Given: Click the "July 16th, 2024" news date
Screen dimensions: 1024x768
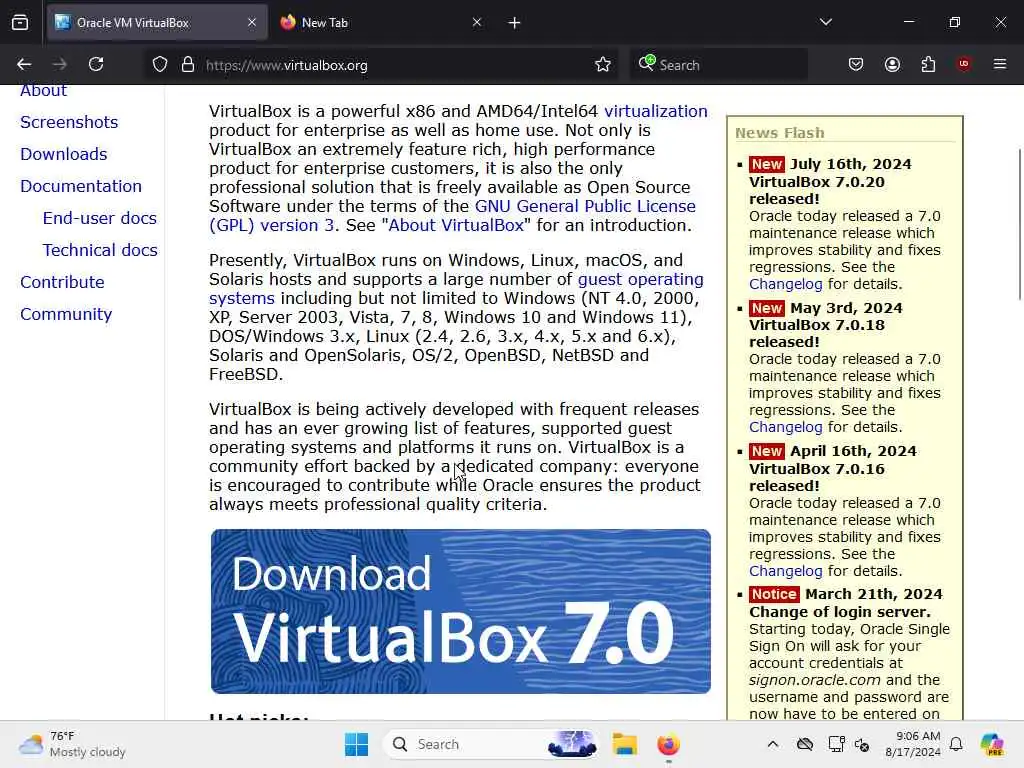Looking at the screenshot, I should pos(851,164).
